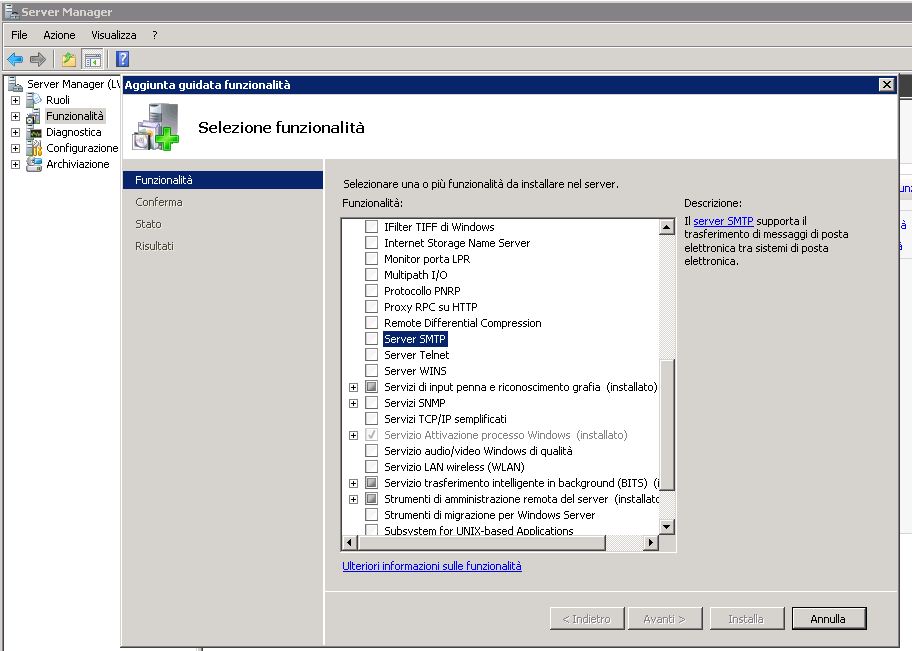This screenshot has width=912, height=651.
Task: Expand the Diagnostica tree node
Action: [x=16, y=133]
